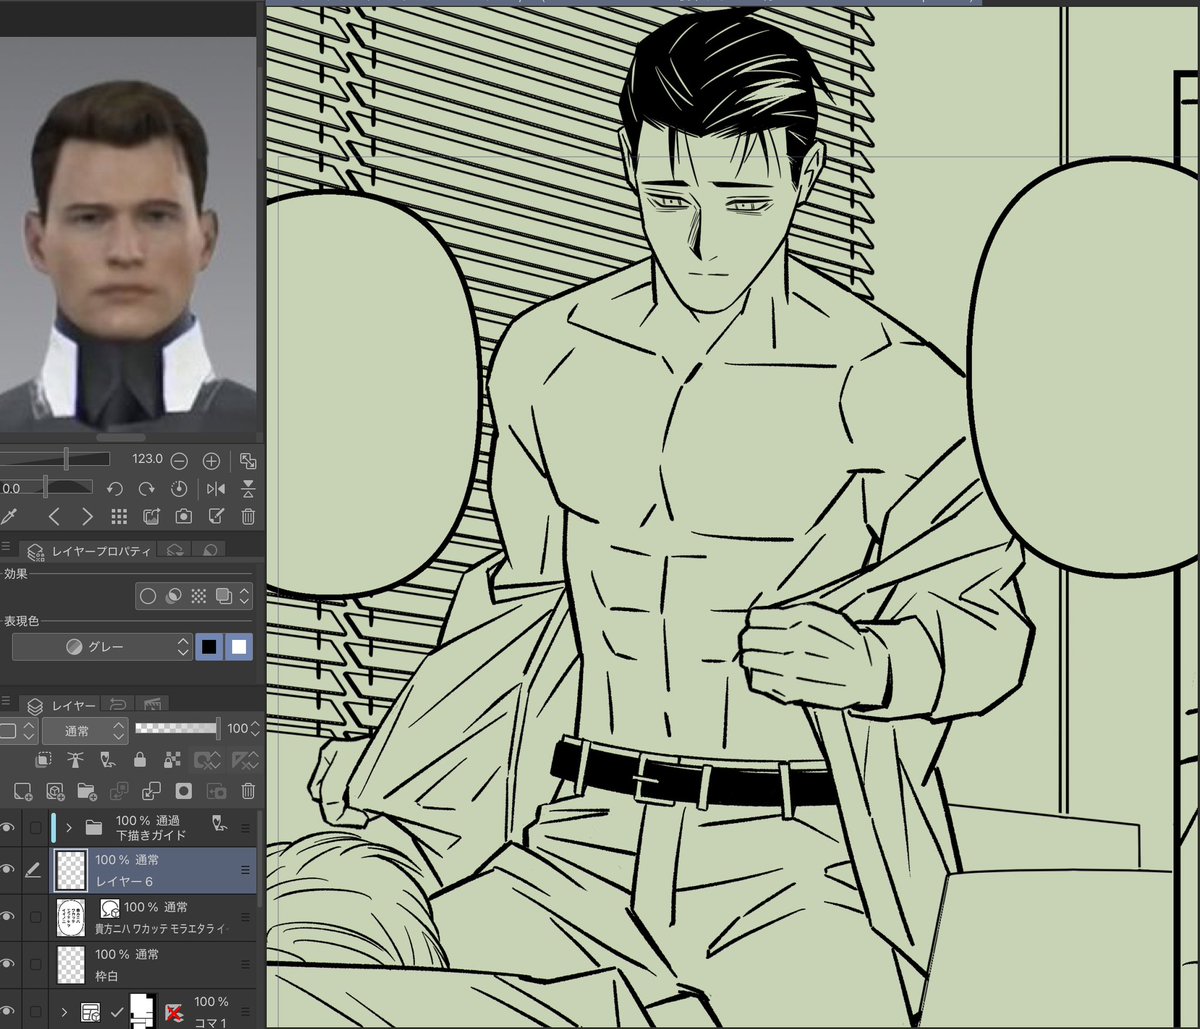
Task: Expand effect options stepper arrows
Action: coord(245,597)
